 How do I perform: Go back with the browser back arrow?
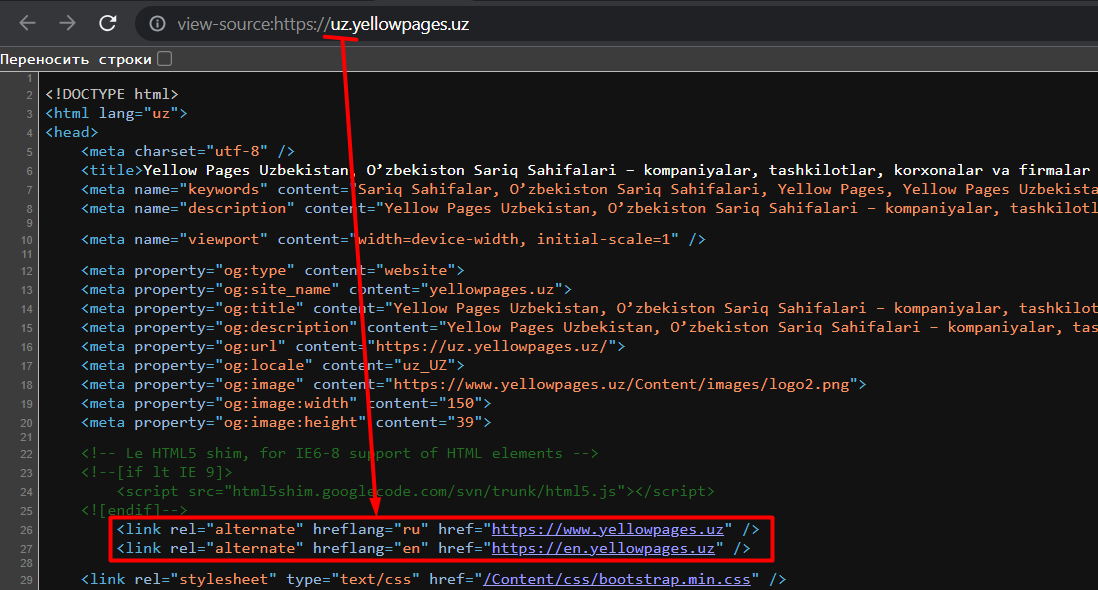click(27, 24)
